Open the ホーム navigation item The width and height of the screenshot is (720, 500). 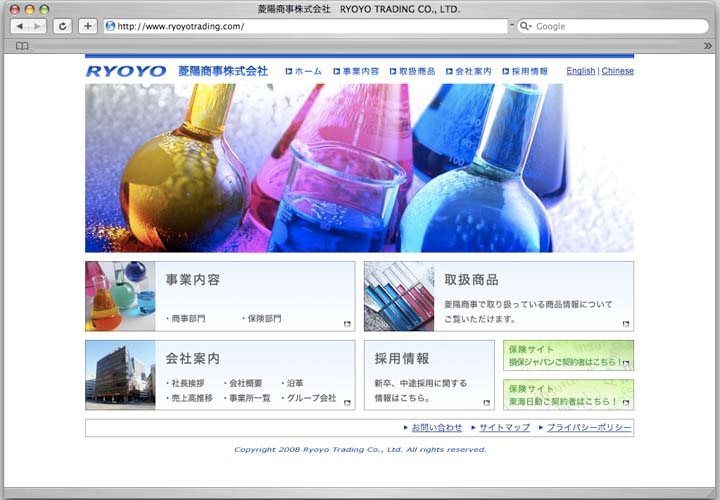click(304, 72)
